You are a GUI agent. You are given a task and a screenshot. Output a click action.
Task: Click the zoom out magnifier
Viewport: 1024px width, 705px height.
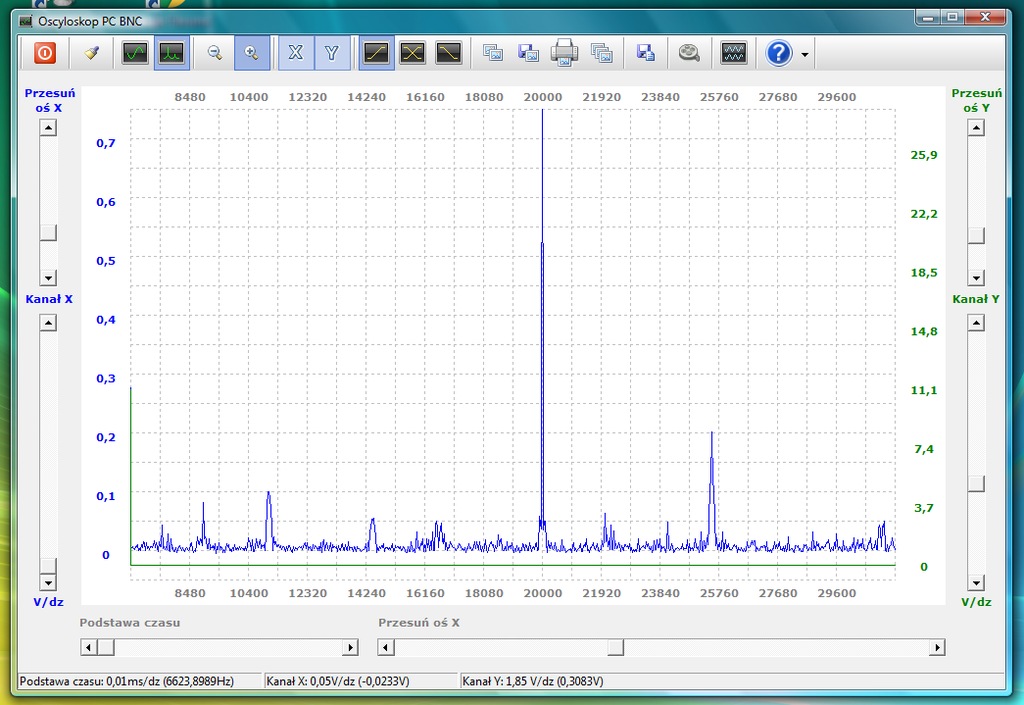215,53
